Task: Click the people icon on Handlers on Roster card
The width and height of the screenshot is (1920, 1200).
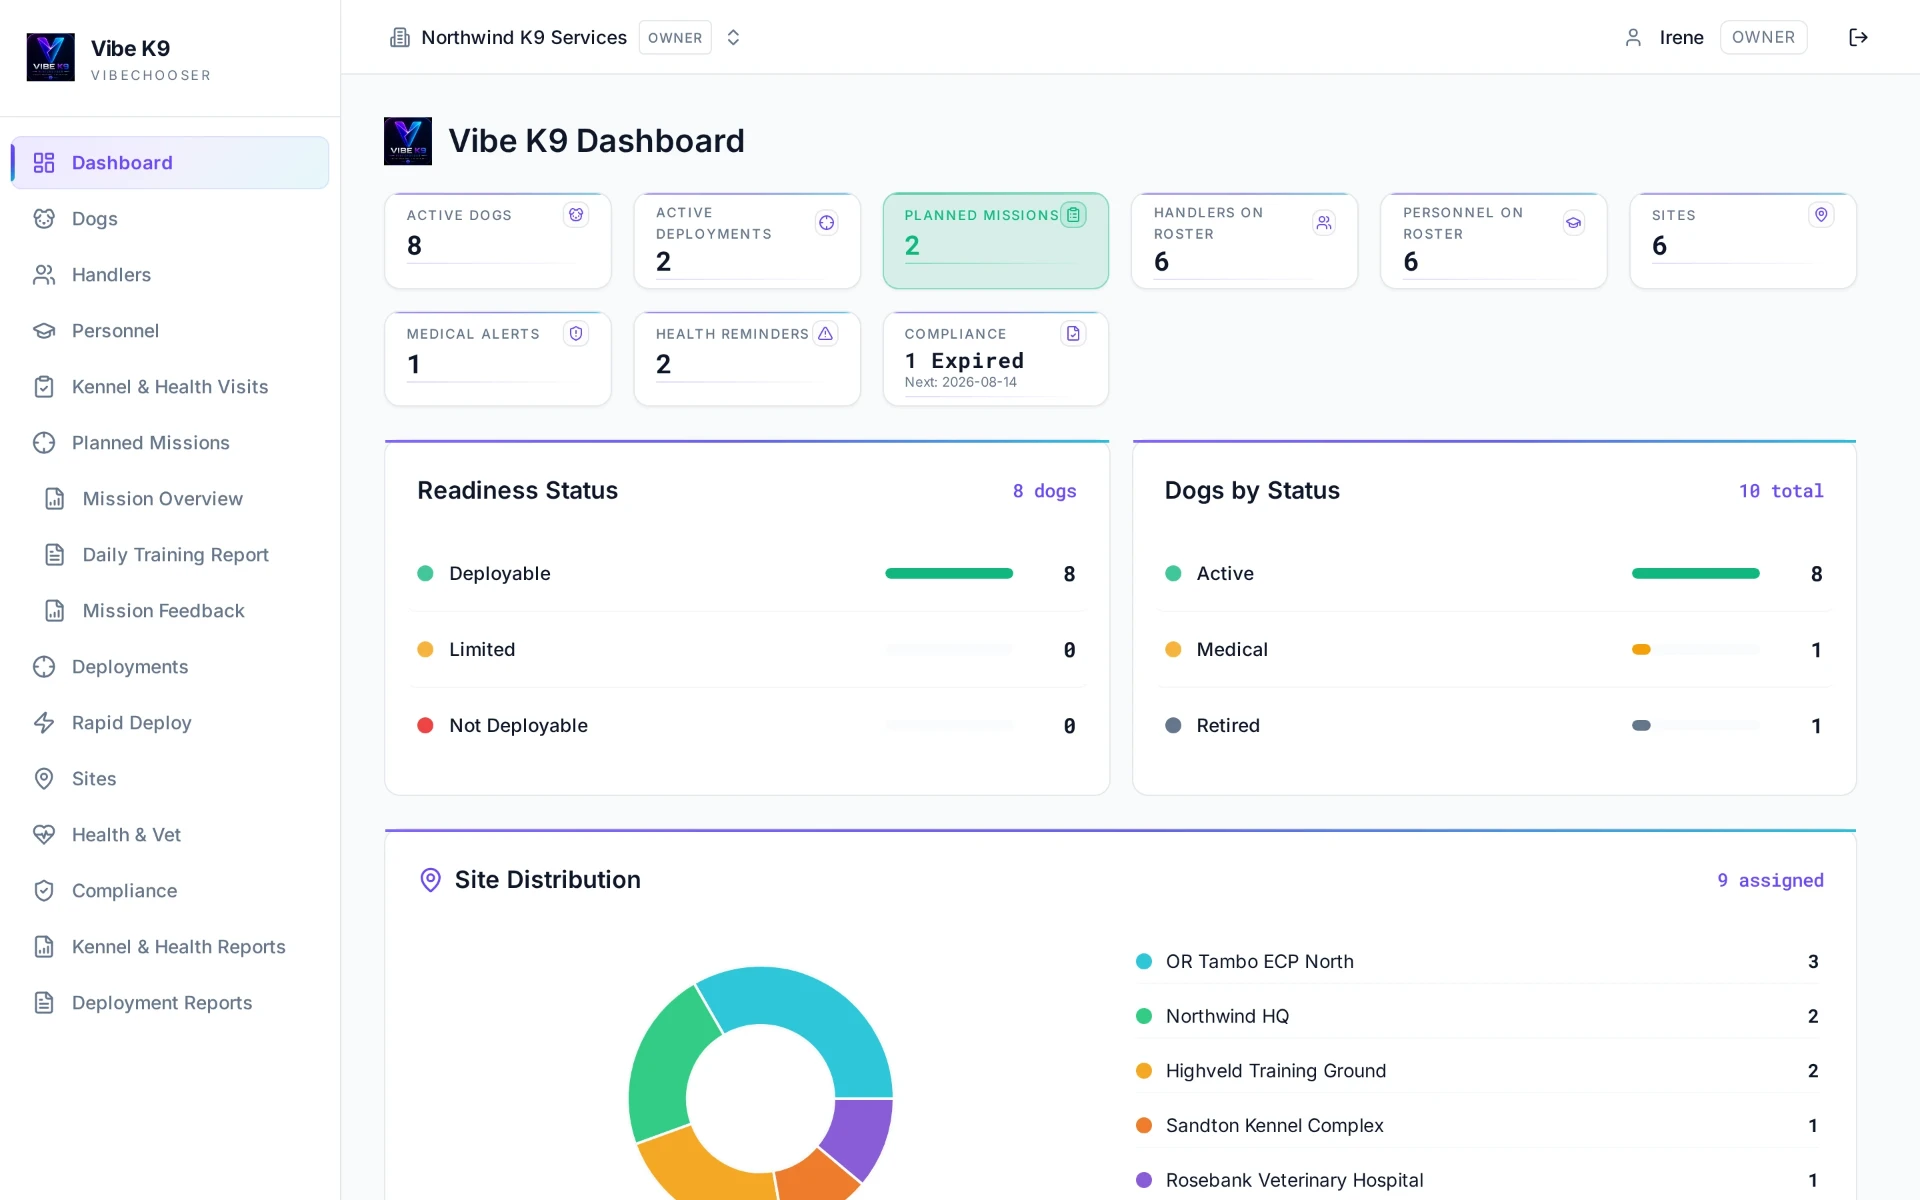Action: (x=1324, y=223)
